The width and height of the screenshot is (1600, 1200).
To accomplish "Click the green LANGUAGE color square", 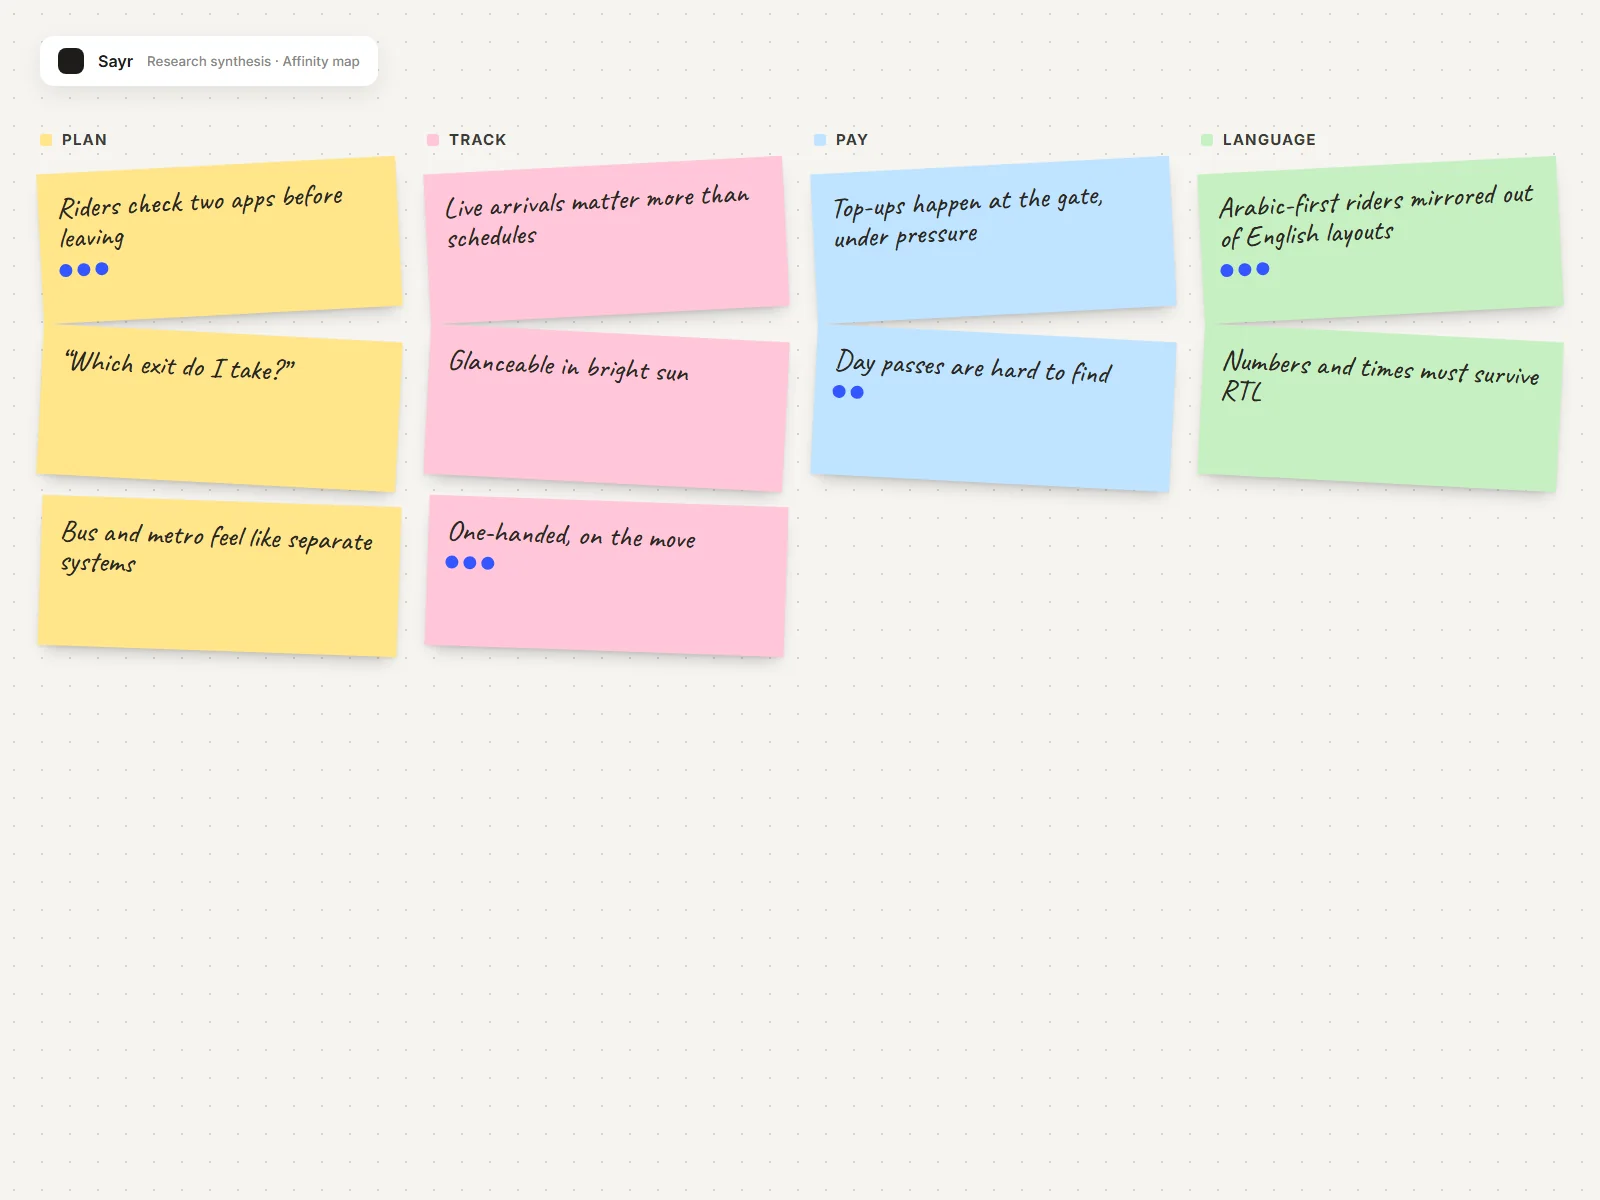I will (x=1207, y=140).
